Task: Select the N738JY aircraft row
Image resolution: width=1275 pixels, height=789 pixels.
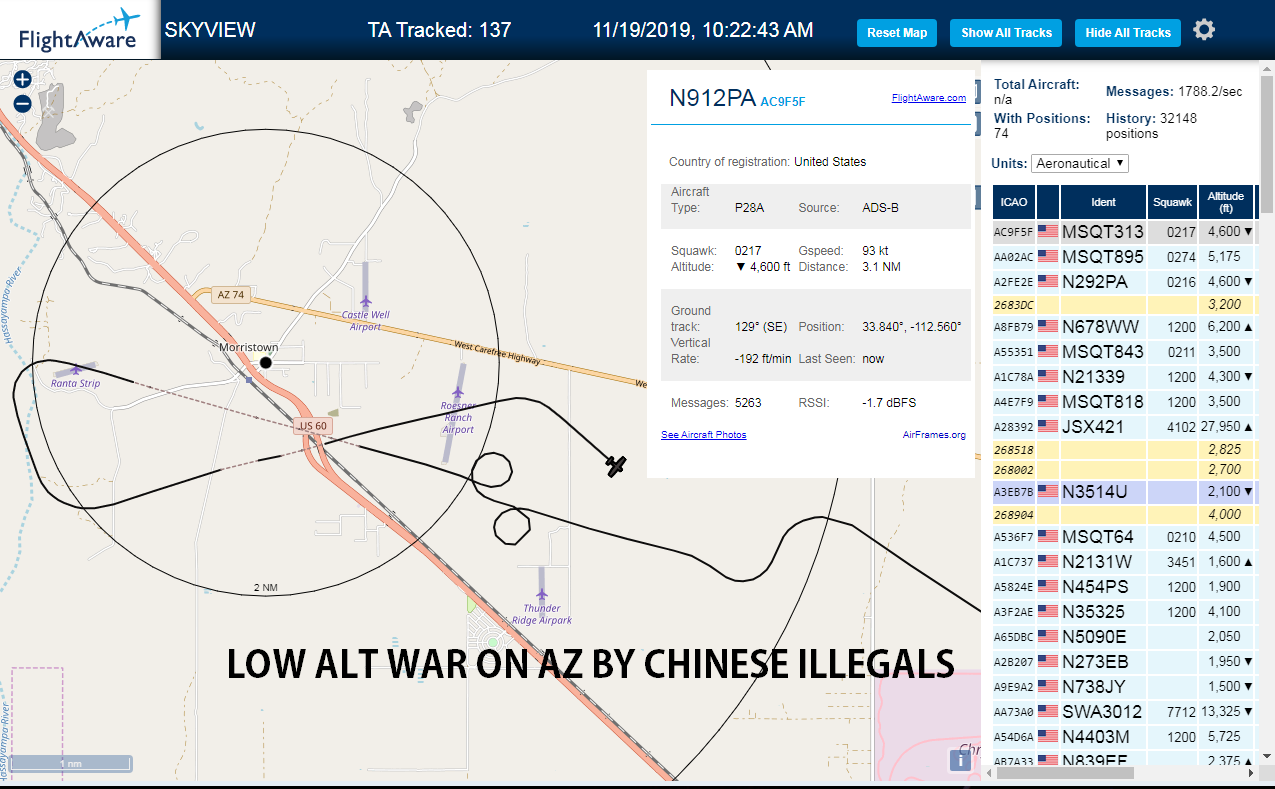Action: [1124, 687]
